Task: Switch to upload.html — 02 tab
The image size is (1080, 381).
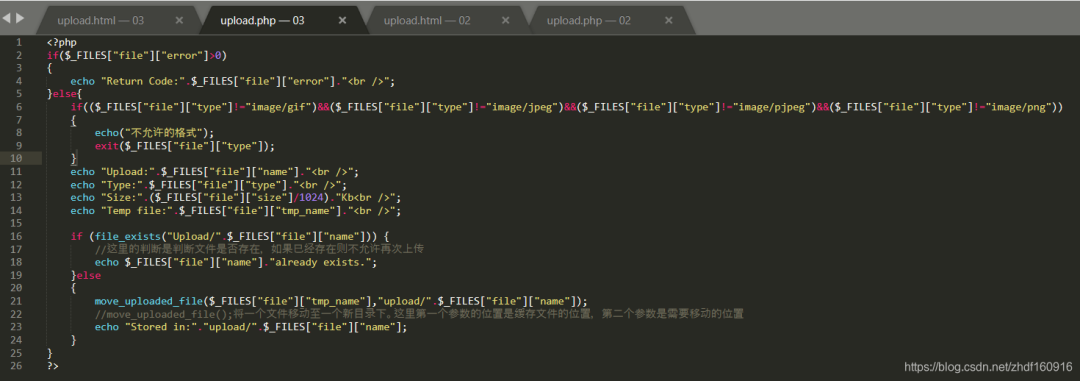Action: (x=427, y=21)
